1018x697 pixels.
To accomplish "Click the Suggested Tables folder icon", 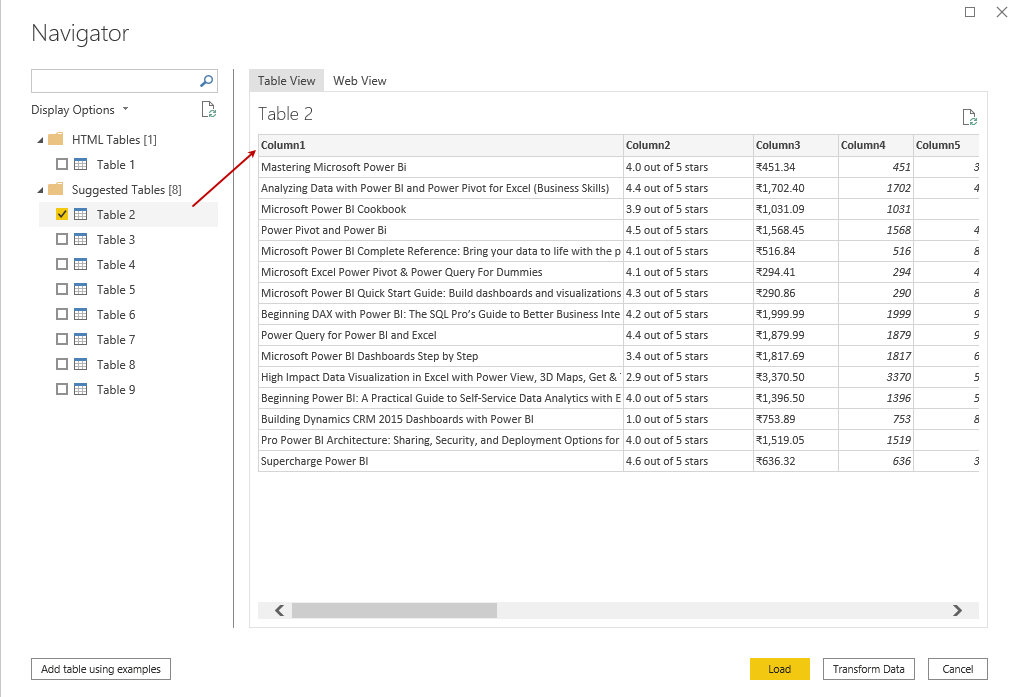I will click(56, 189).
